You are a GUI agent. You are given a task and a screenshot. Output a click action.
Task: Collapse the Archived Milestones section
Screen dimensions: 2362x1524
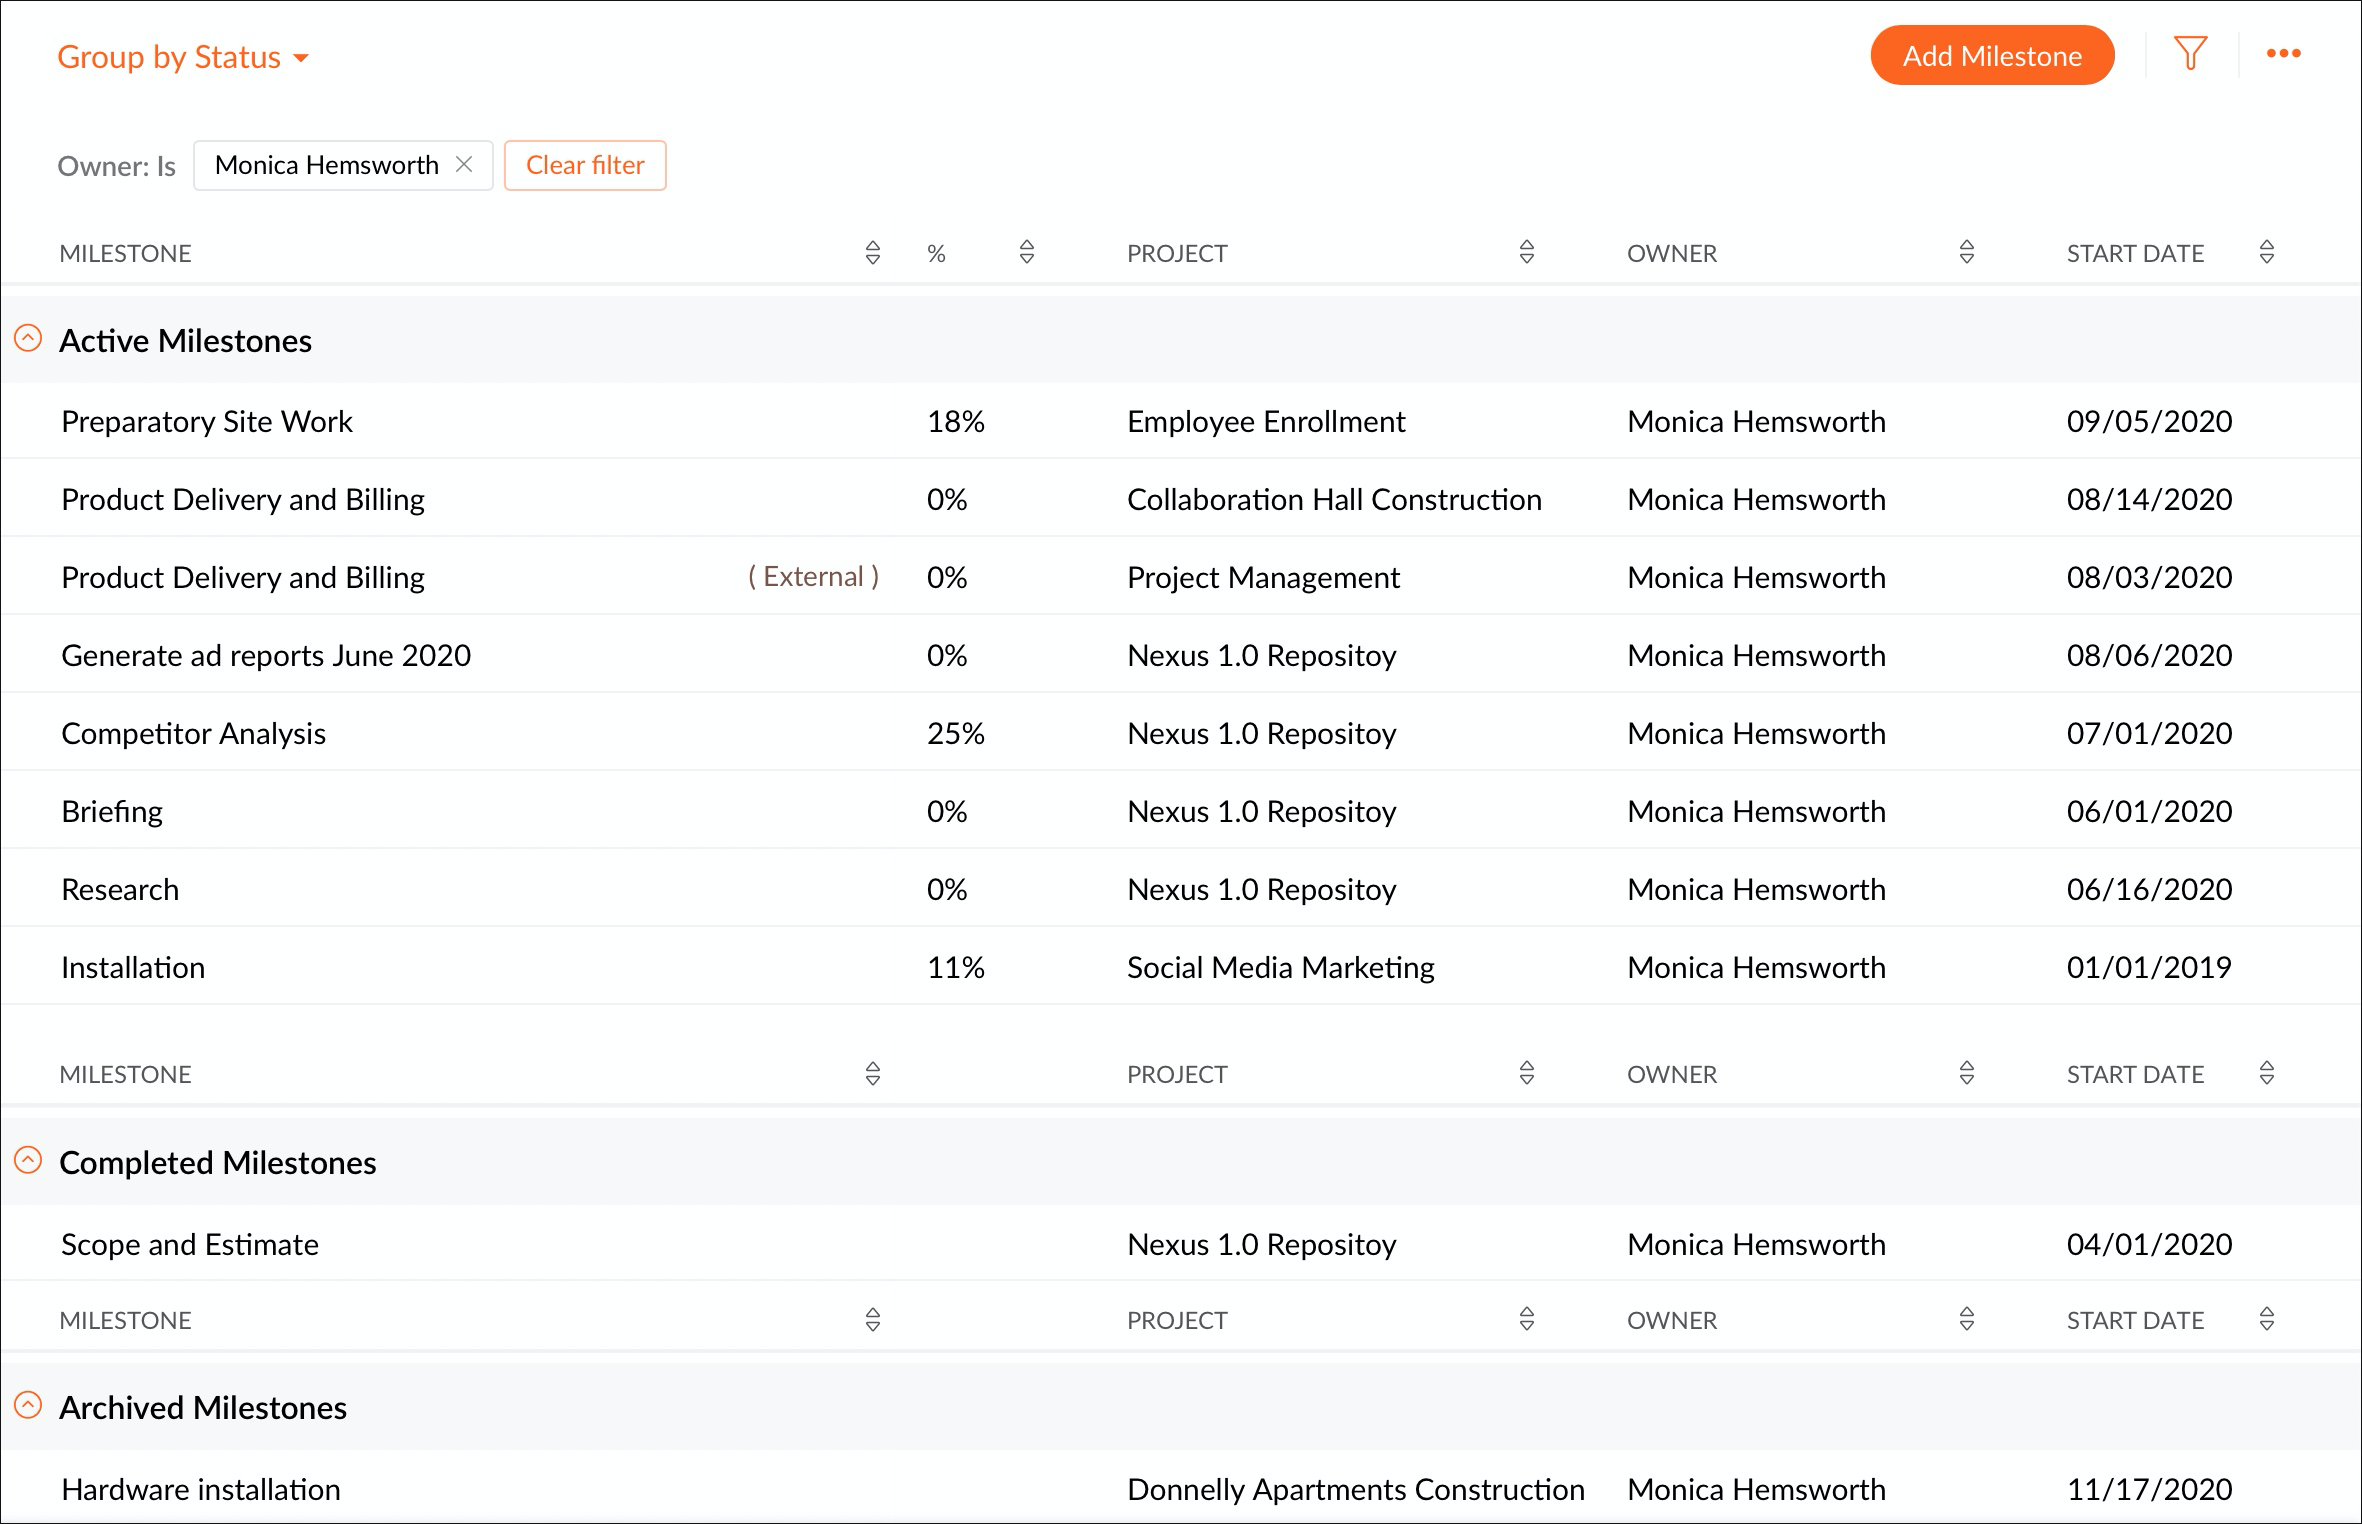tap(28, 1406)
